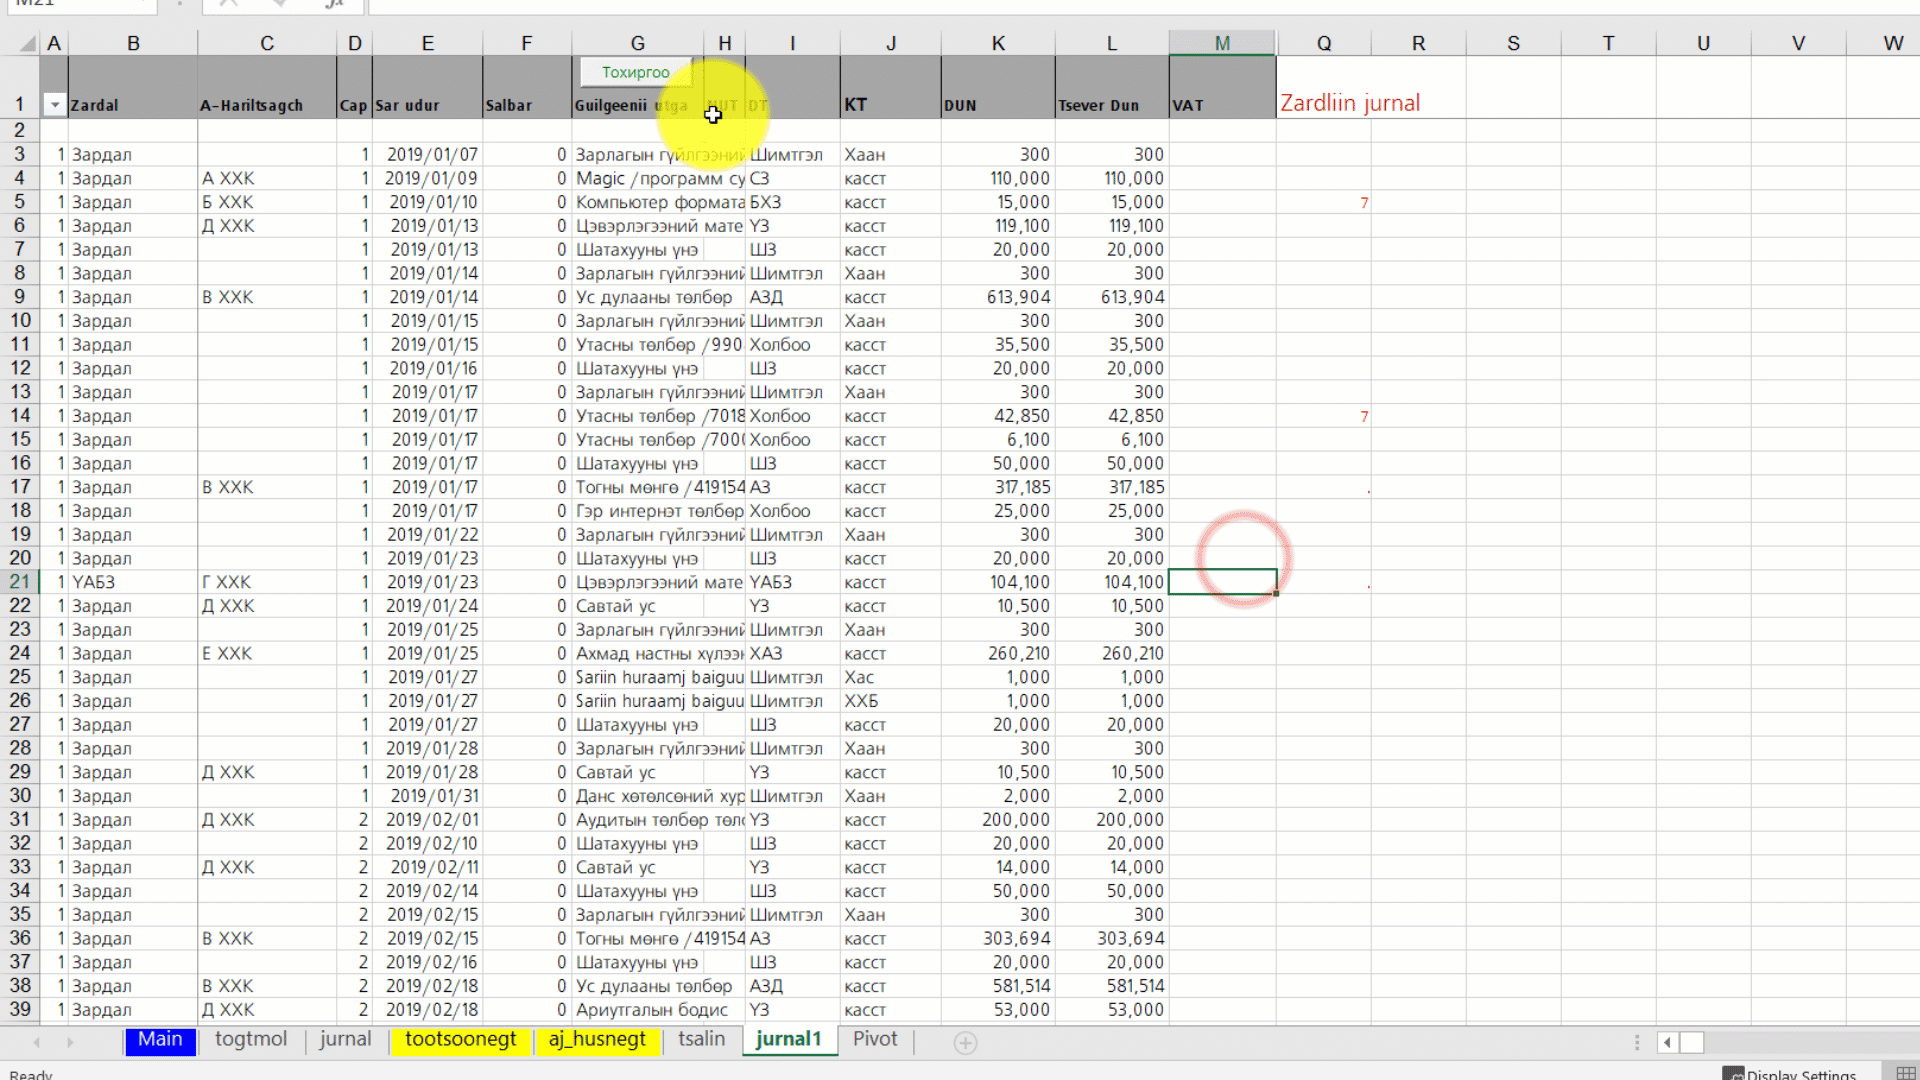Click the tab bar resize handle dots
Viewport: 1920px width, 1080px height.
(x=1637, y=1043)
